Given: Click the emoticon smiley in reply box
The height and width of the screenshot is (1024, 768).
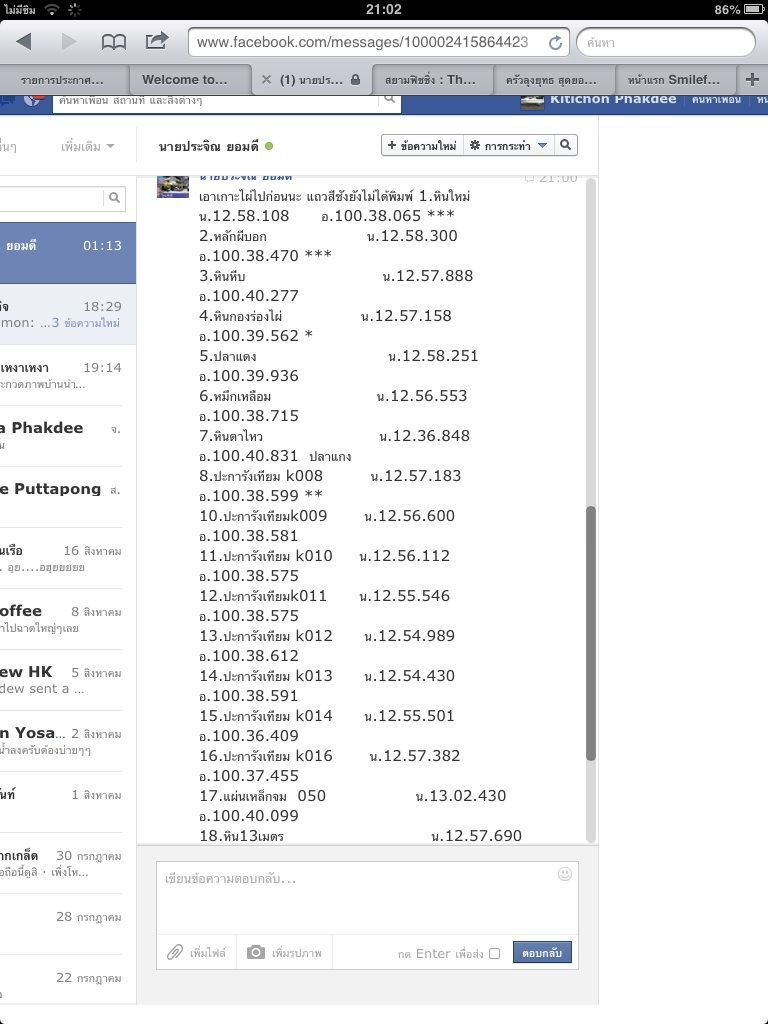Looking at the screenshot, I should point(565,874).
